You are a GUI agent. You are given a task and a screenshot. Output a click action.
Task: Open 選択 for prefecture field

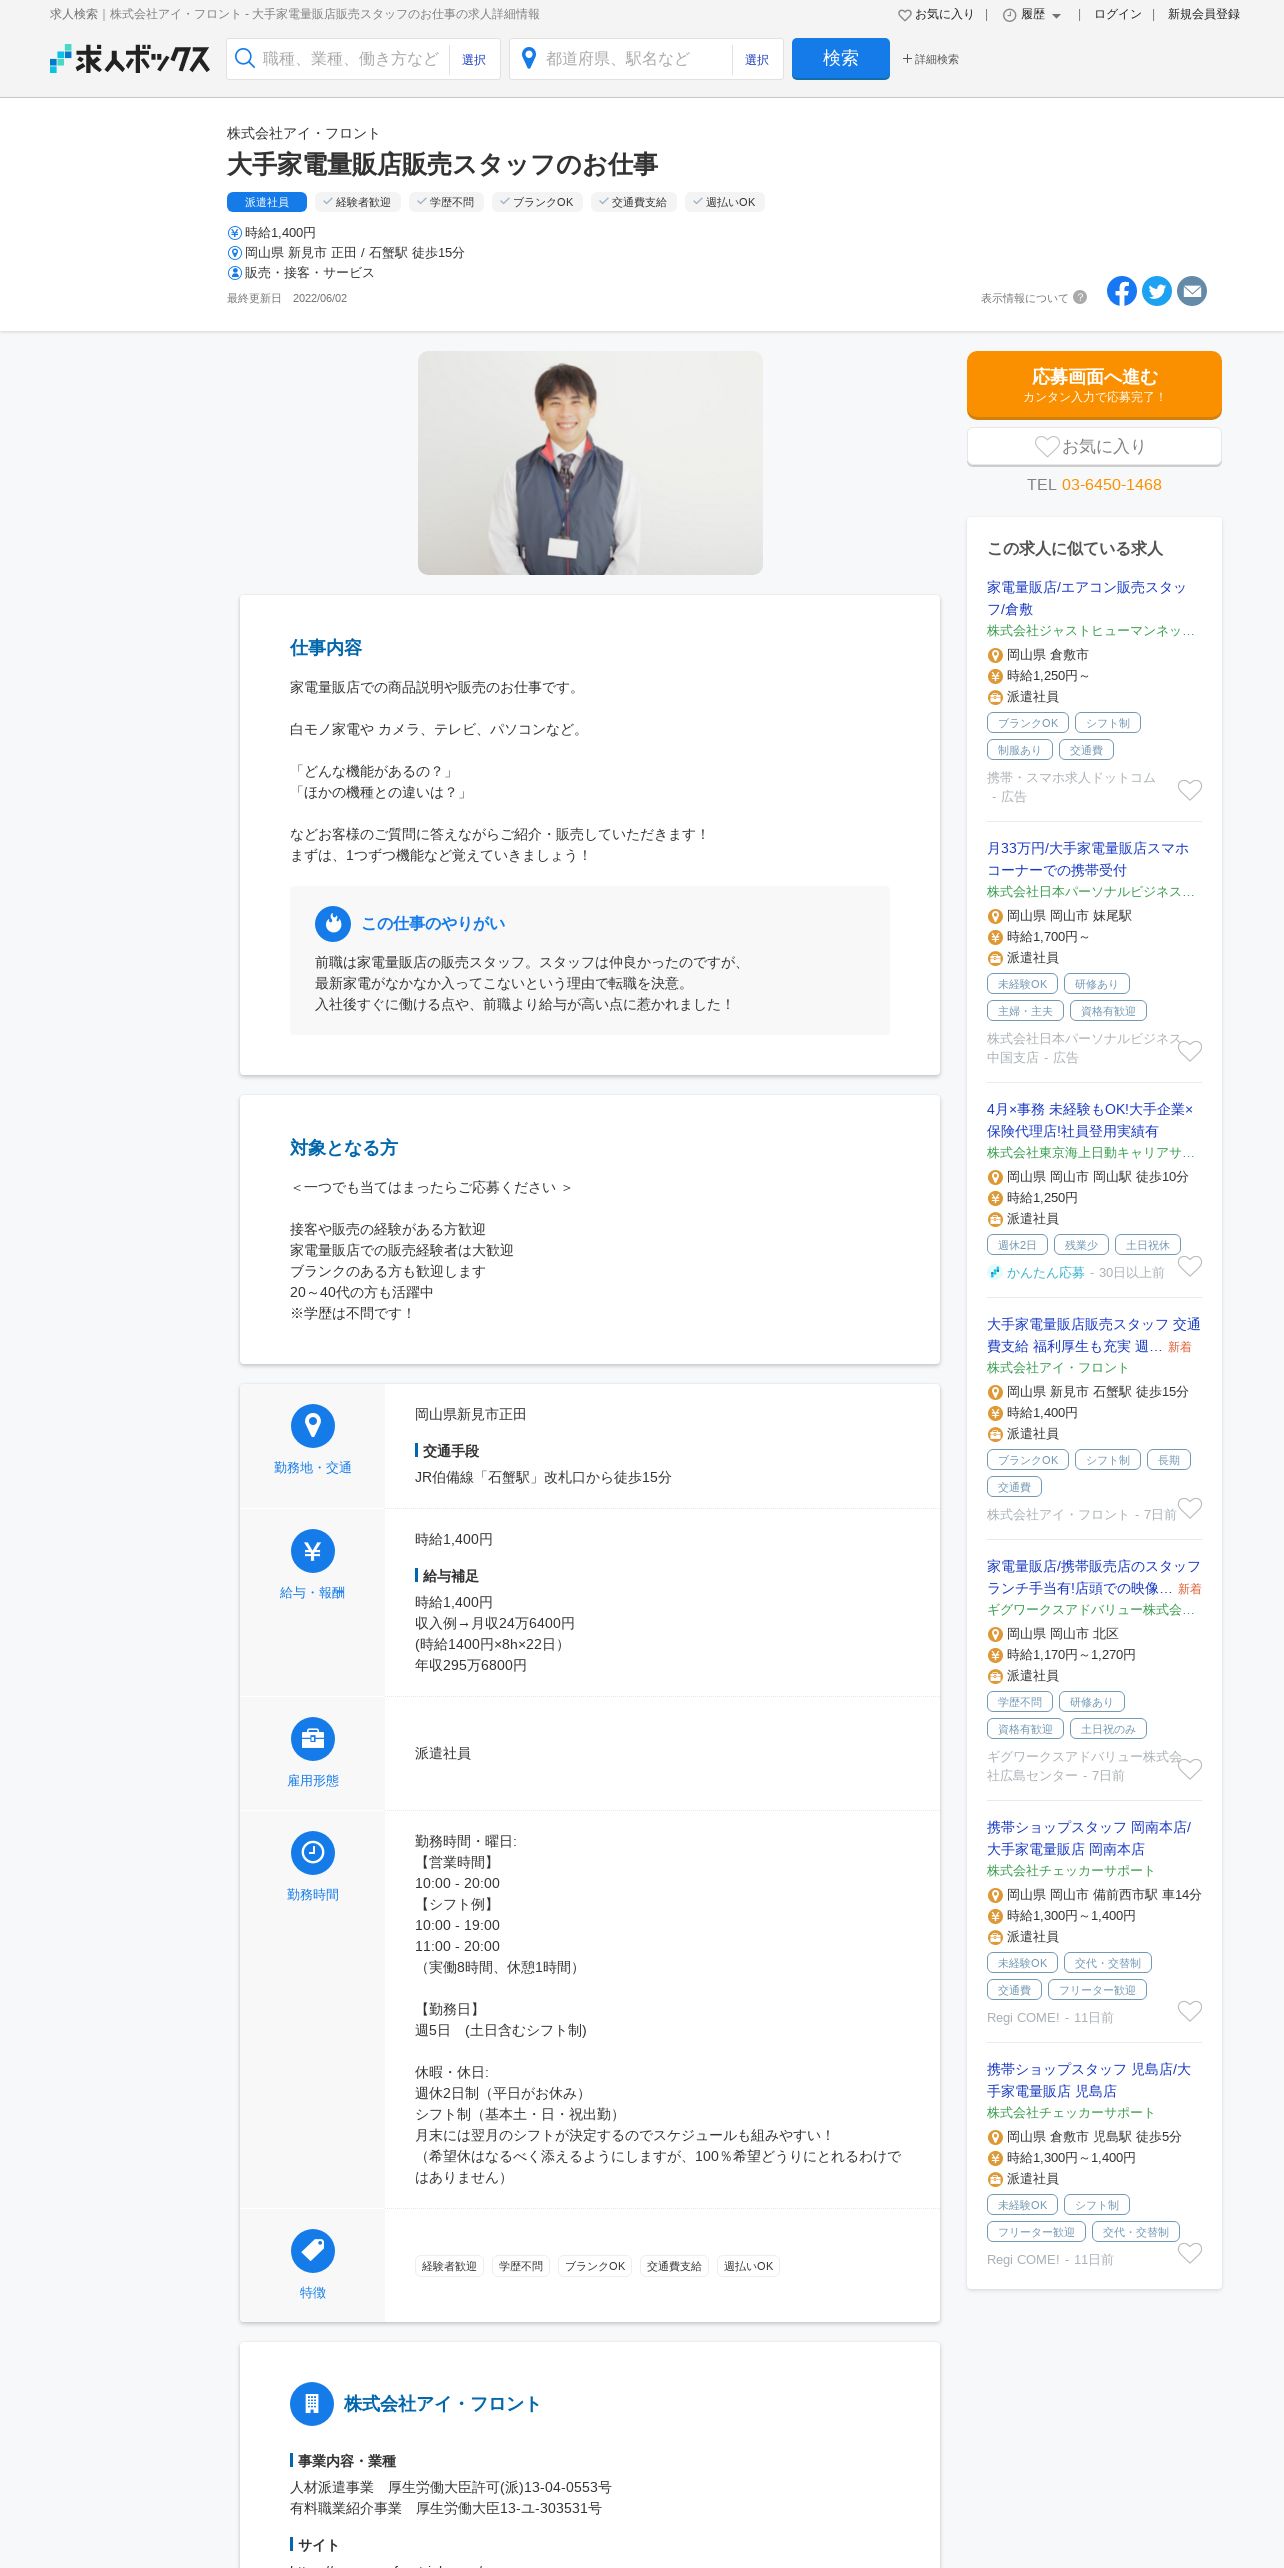coord(757,60)
